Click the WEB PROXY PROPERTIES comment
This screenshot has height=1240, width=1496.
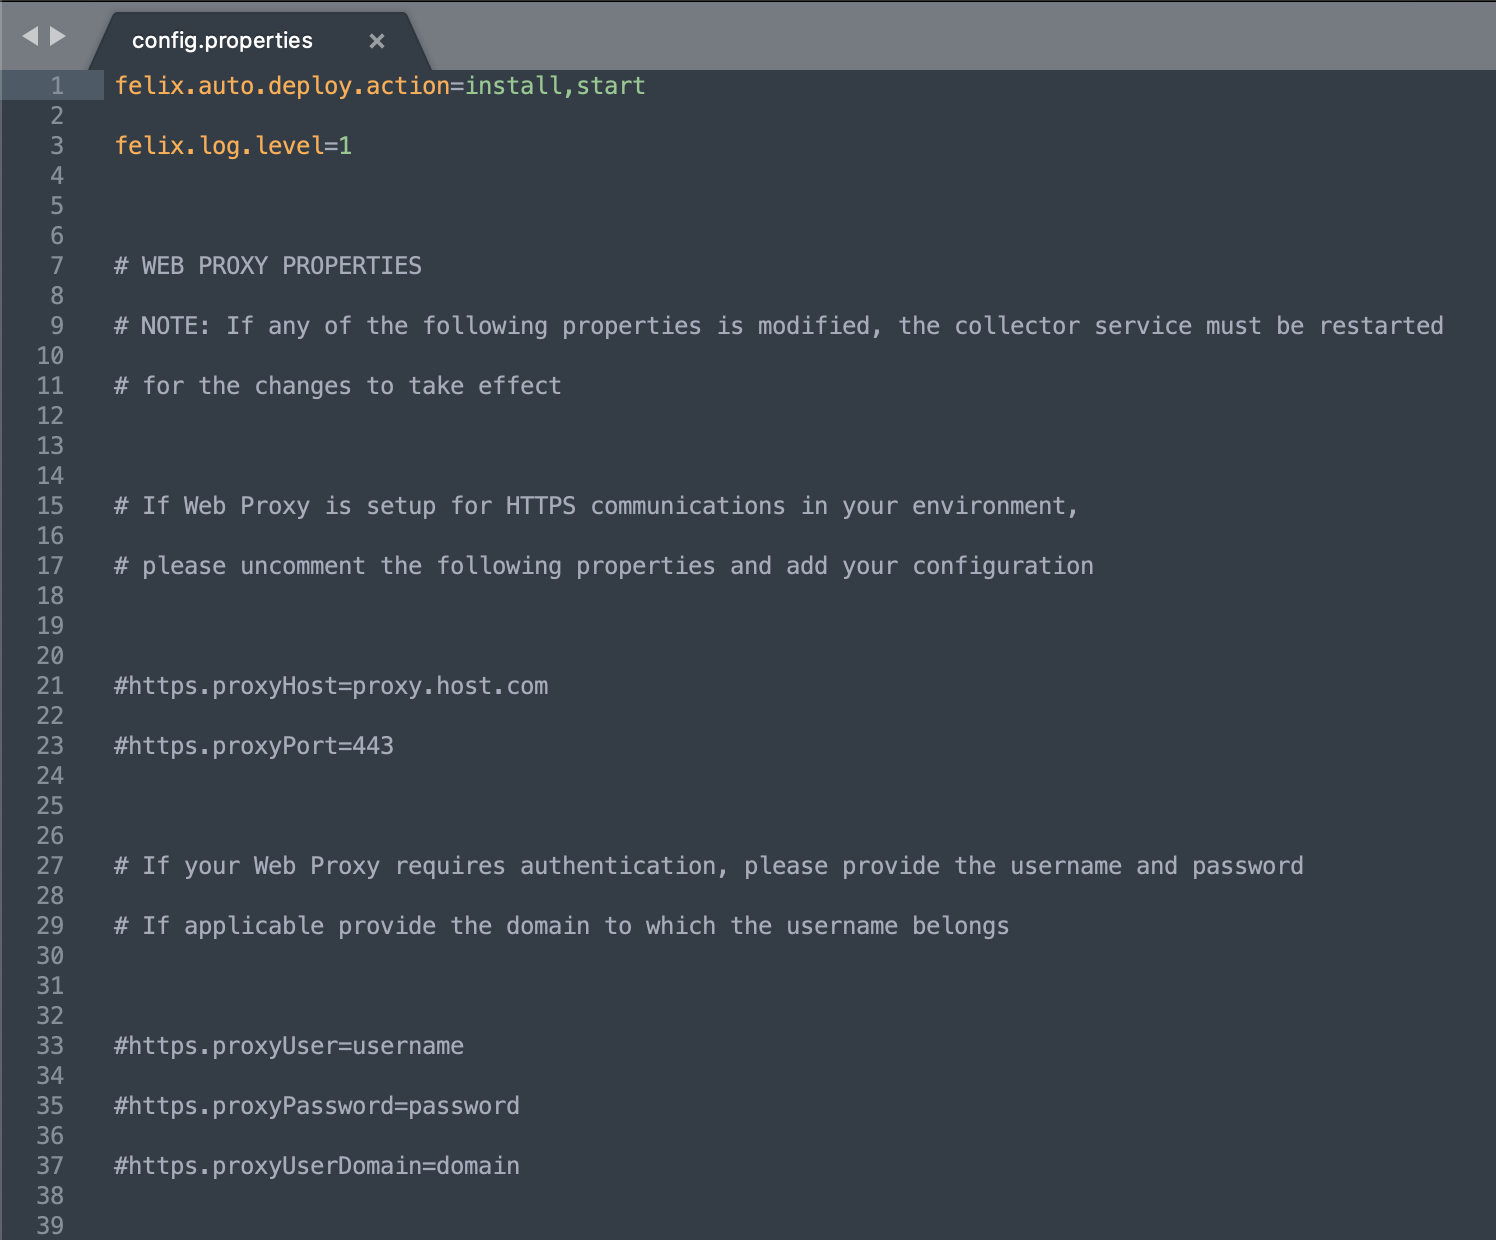point(268,266)
